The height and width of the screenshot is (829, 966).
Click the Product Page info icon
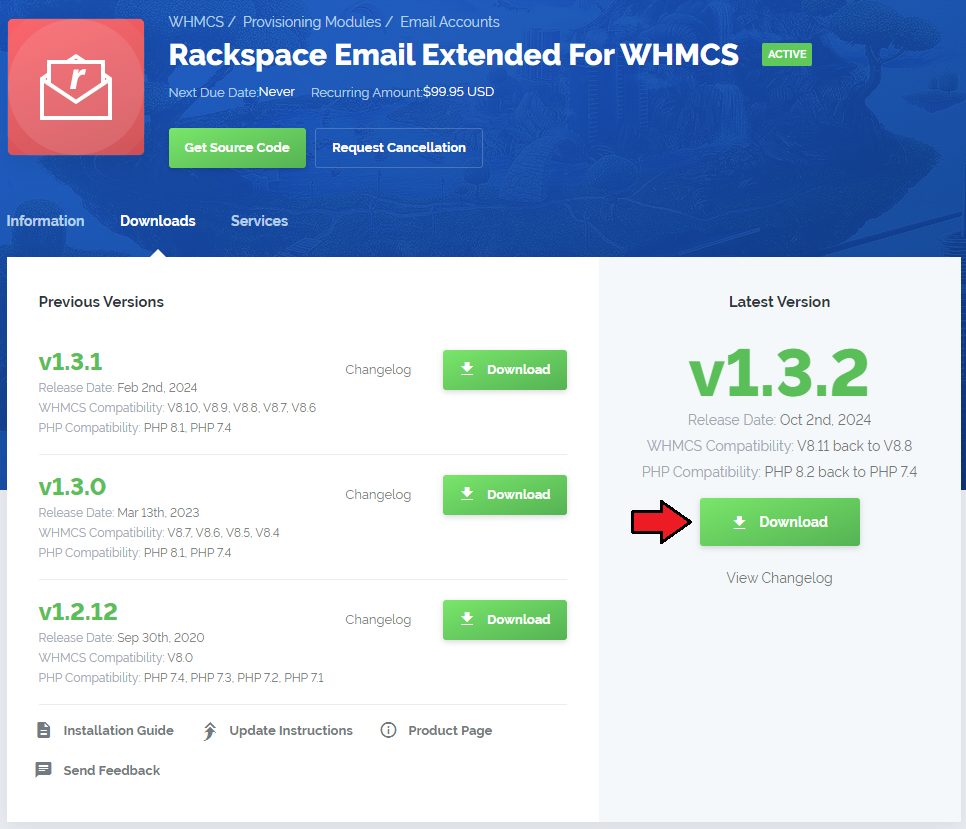[389, 731]
